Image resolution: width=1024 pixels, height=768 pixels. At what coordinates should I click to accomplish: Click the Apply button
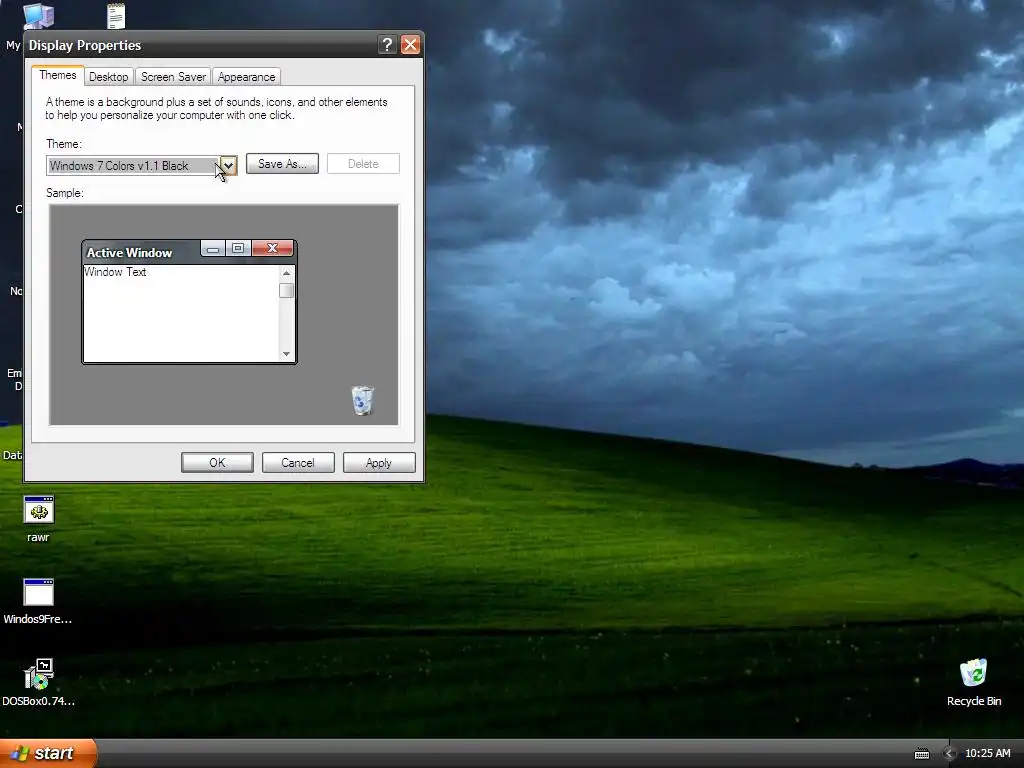click(x=379, y=462)
